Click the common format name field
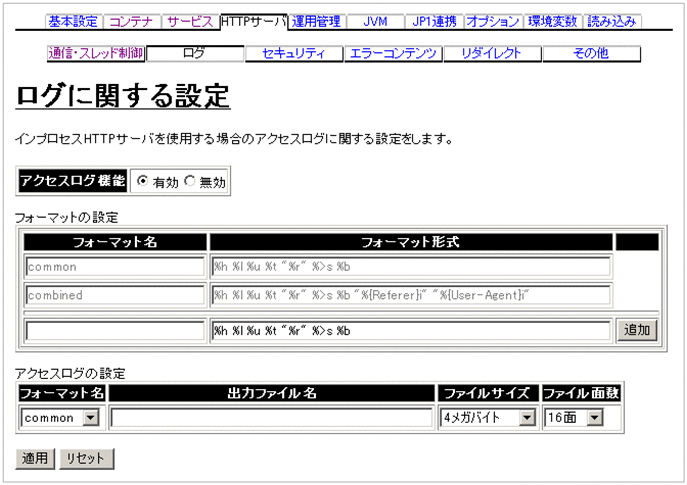 click(115, 267)
